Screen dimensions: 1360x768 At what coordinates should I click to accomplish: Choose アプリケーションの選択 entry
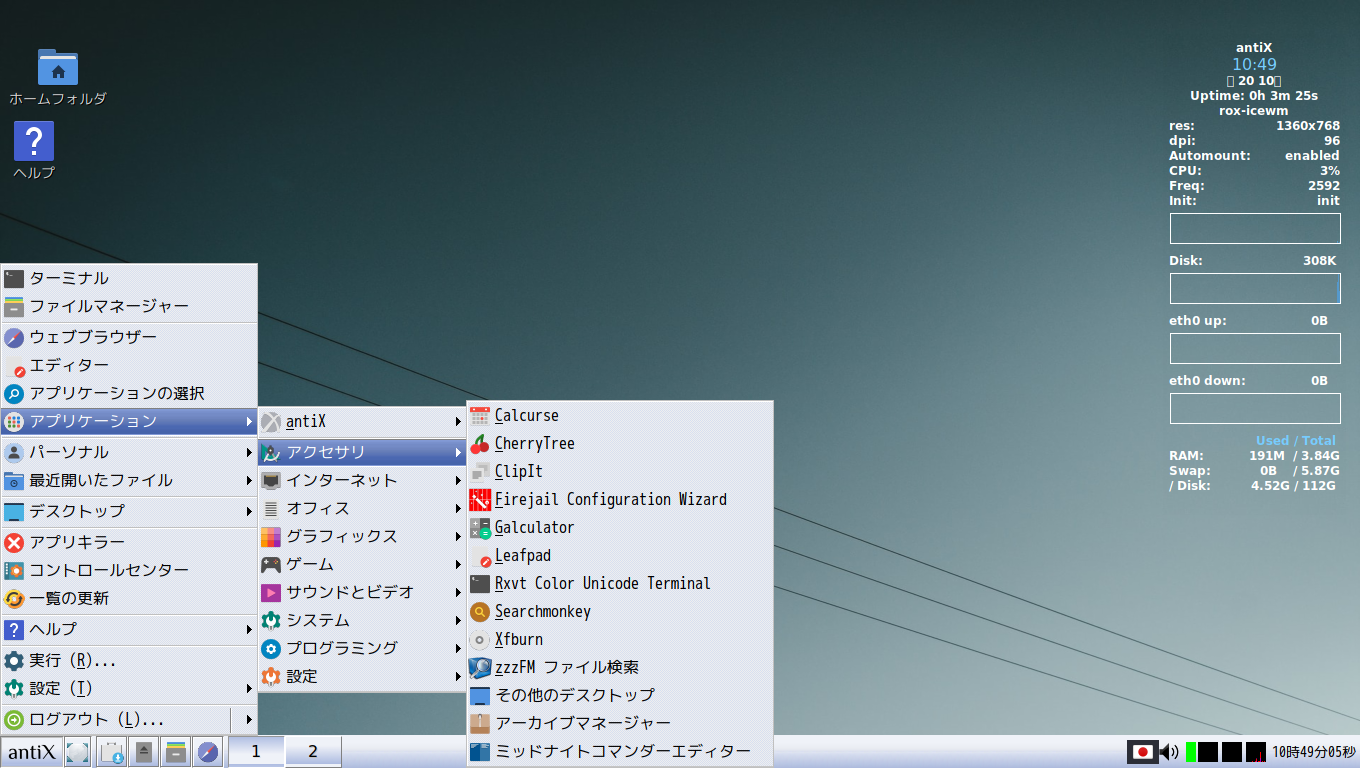click(129, 393)
